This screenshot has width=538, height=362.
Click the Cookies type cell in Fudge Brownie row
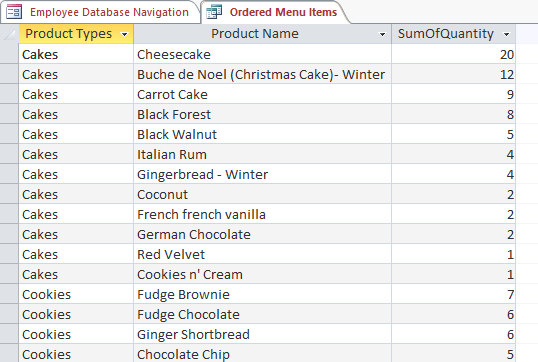76,294
